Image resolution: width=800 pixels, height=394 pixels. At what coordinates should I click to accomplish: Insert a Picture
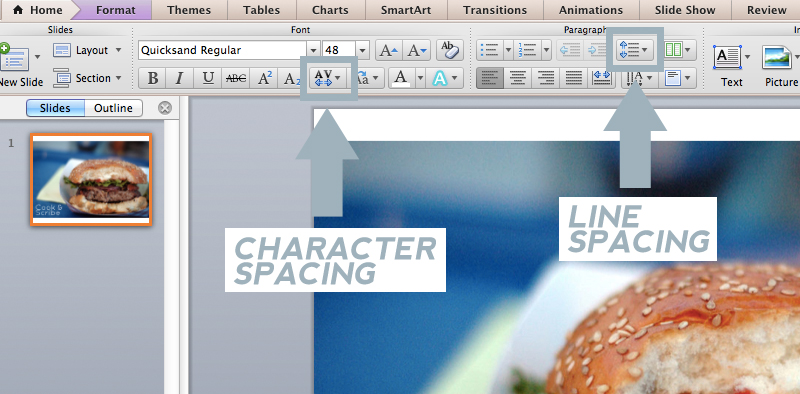(x=777, y=57)
